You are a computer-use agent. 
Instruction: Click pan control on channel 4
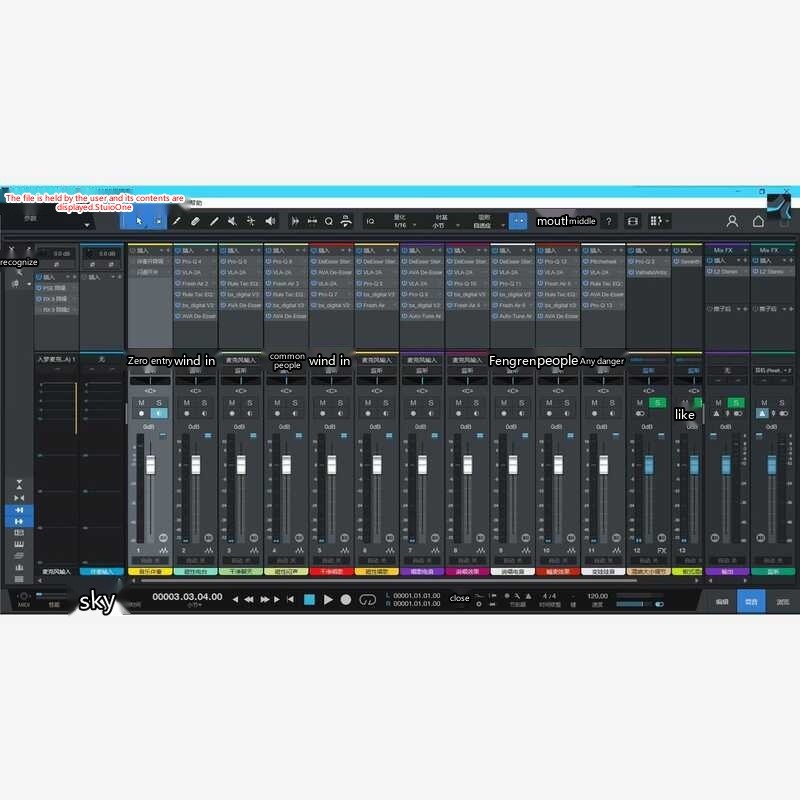[x=286, y=381]
